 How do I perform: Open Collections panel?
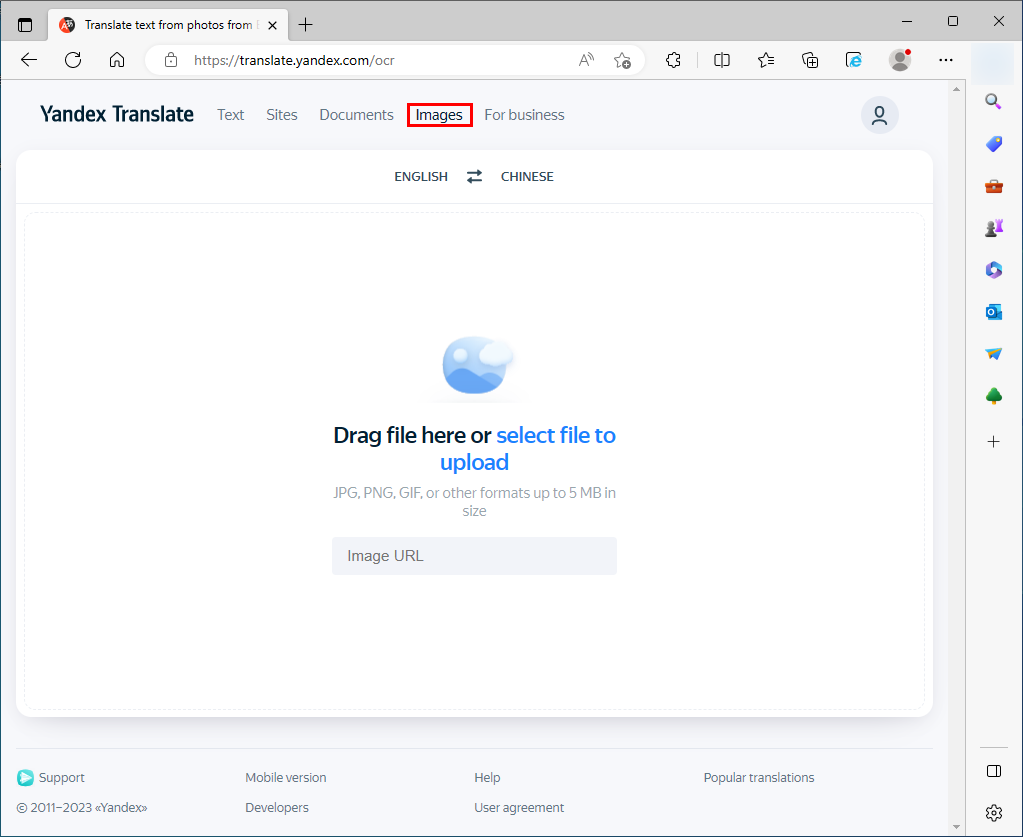810,60
